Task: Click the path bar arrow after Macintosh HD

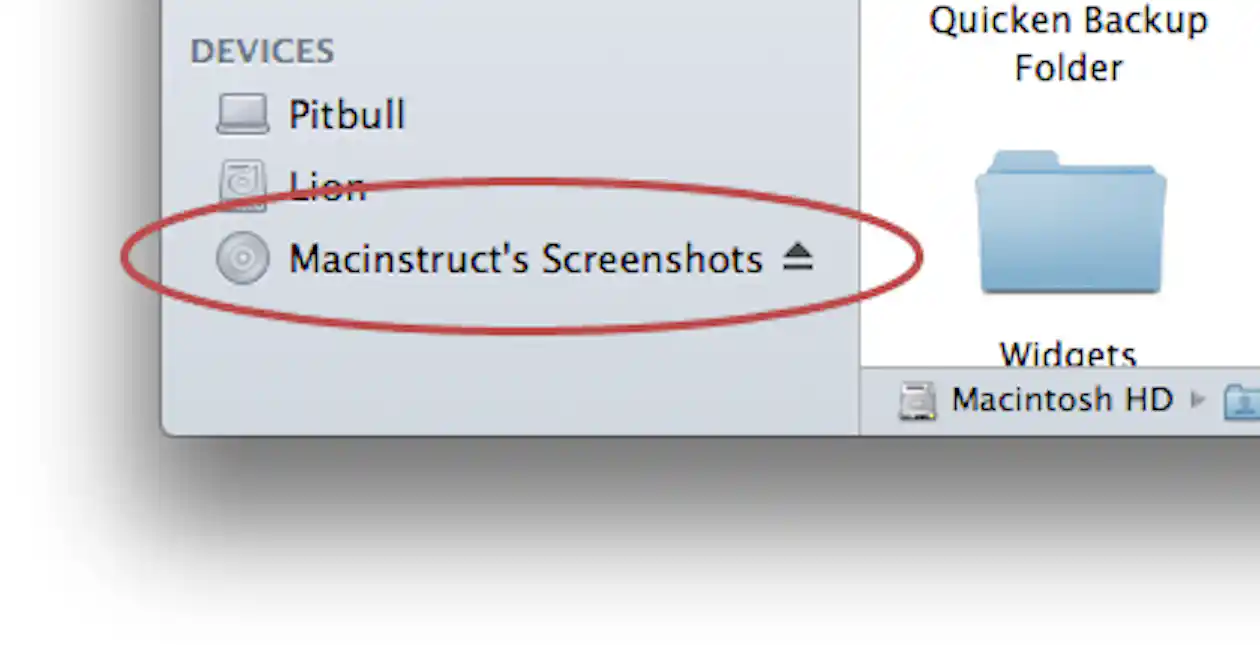Action: click(1198, 401)
